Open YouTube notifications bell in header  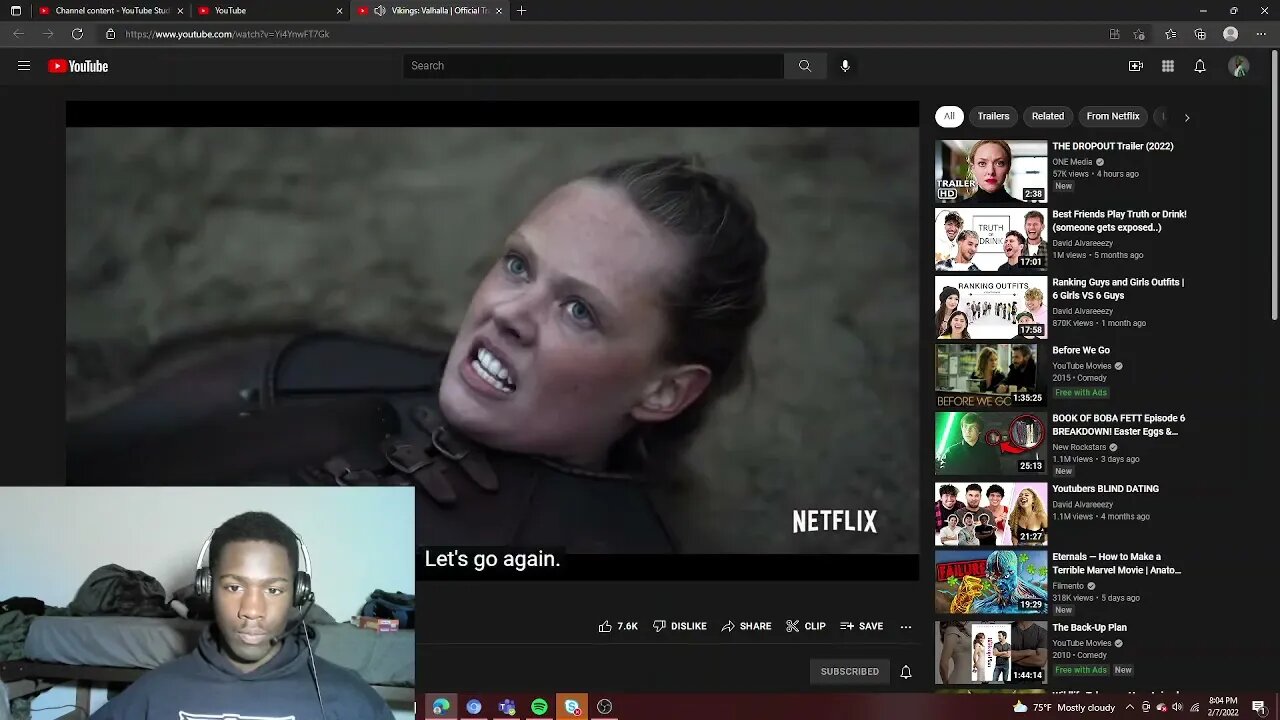tap(1200, 66)
